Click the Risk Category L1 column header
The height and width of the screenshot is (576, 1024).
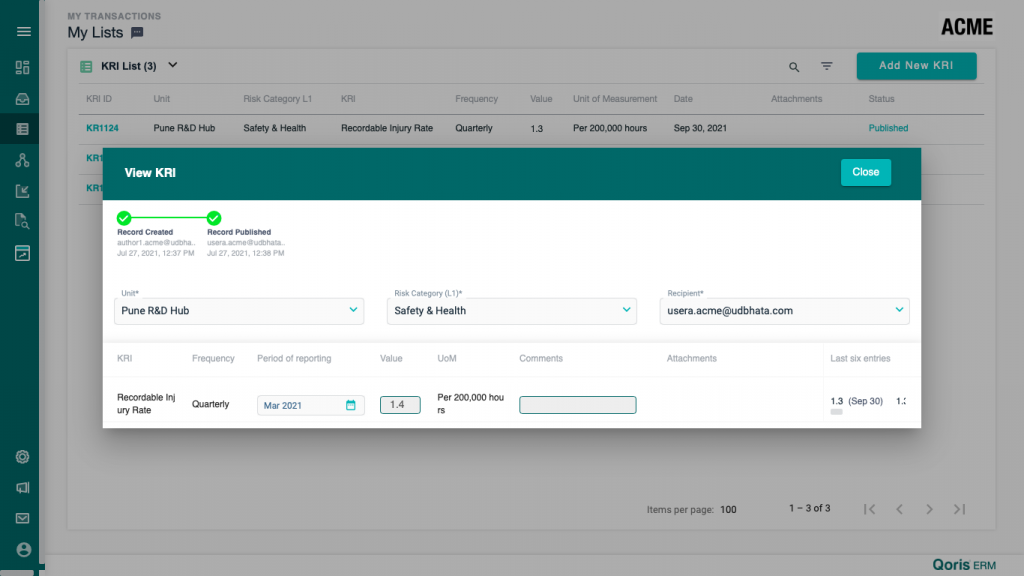278,99
